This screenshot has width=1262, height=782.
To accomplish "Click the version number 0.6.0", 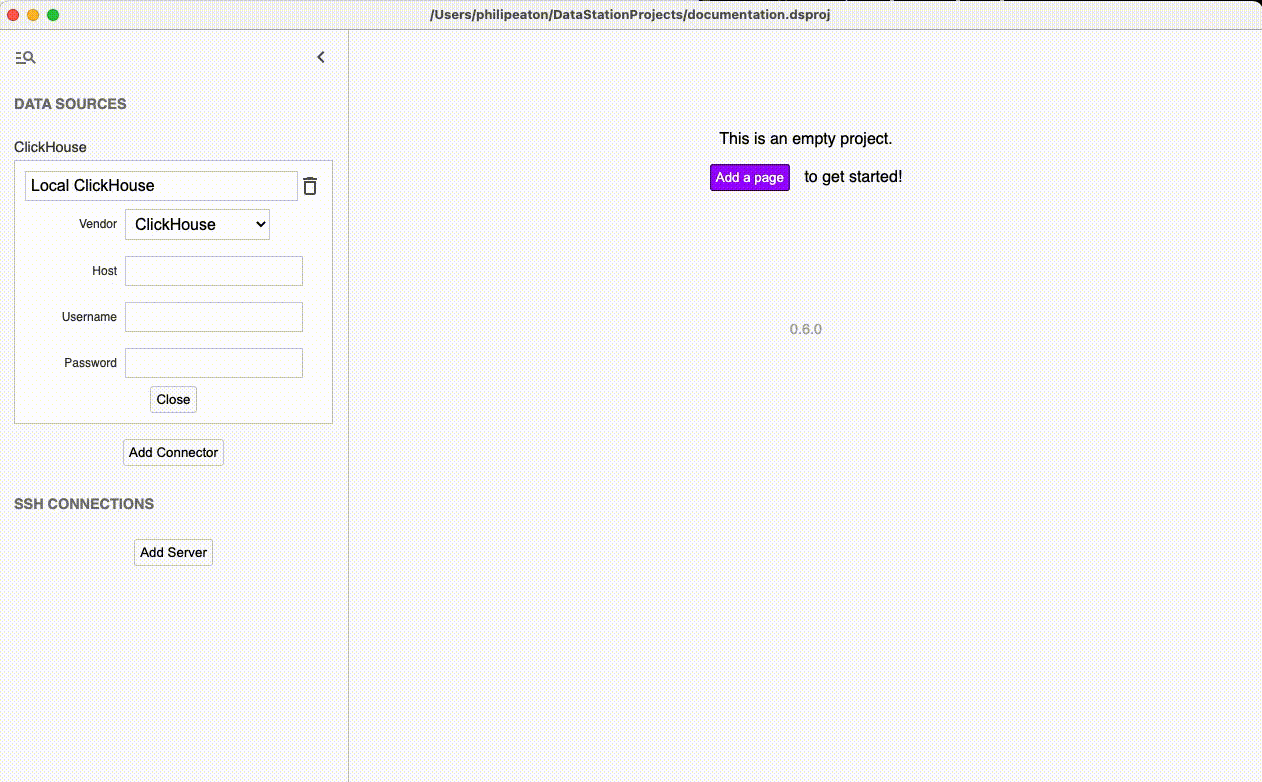I will [x=806, y=329].
